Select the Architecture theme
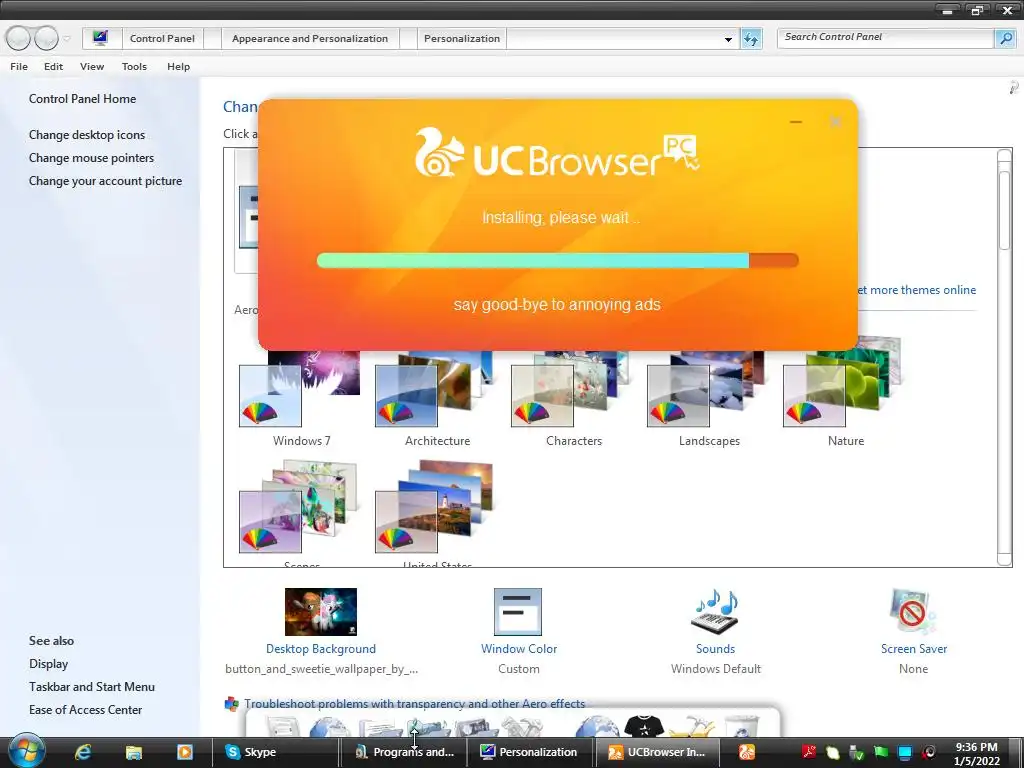The image size is (1024, 768). point(437,398)
